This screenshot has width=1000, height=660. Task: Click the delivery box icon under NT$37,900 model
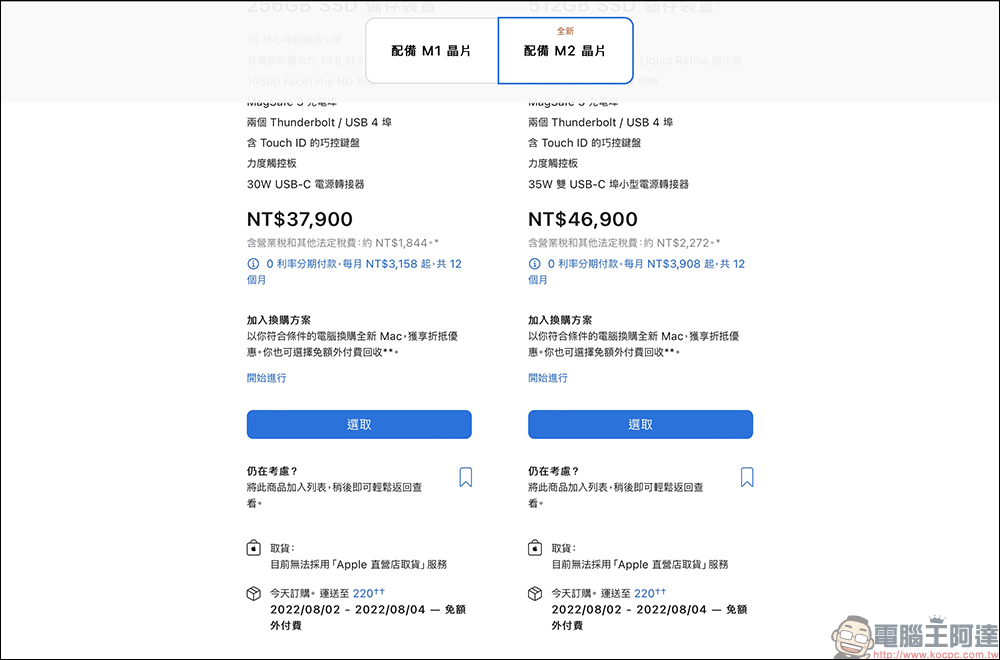tap(253, 594)
